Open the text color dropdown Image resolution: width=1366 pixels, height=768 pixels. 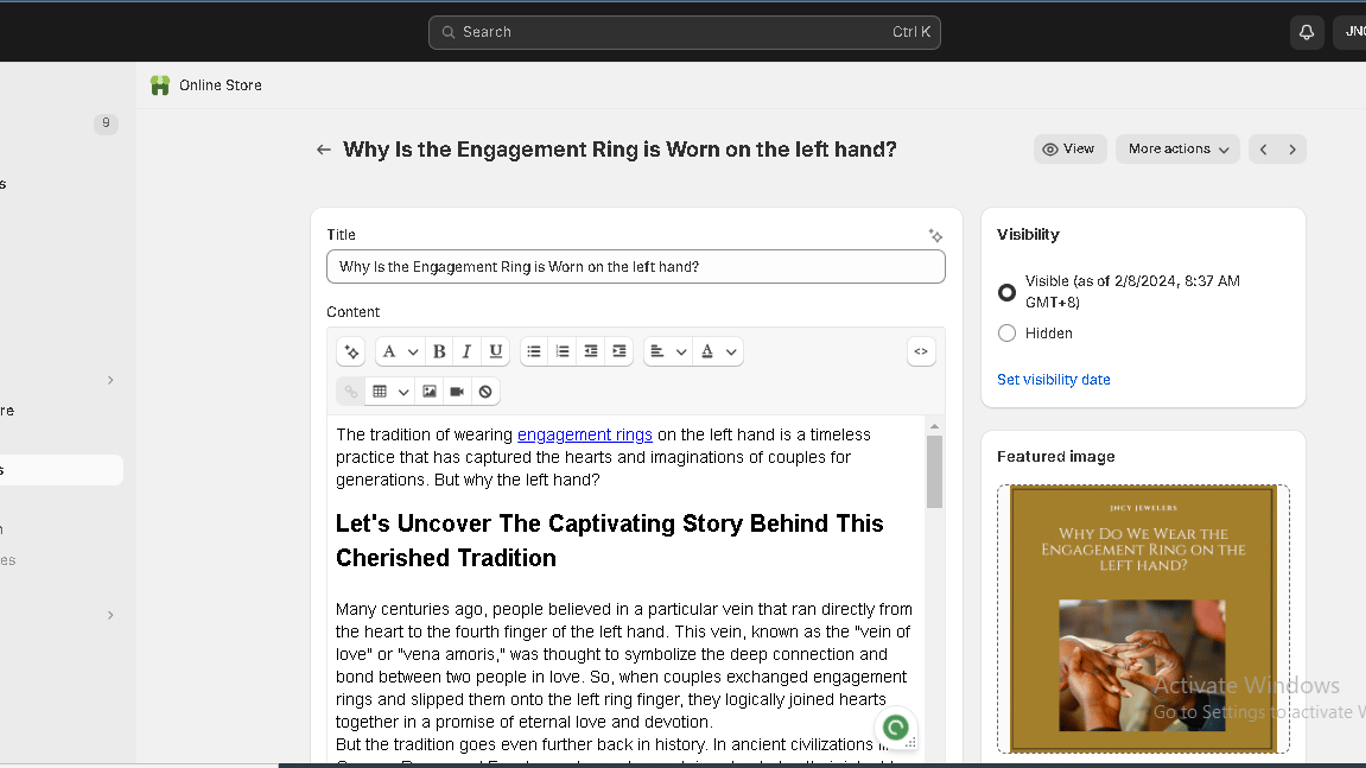pos(718,352)
